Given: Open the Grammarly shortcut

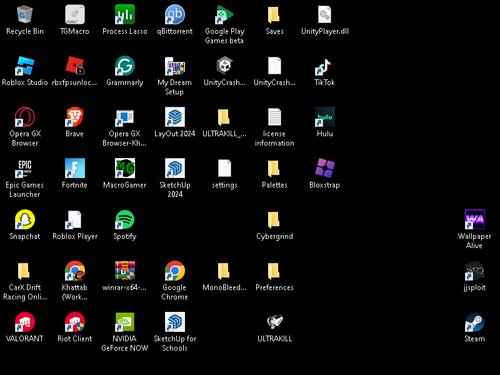Looking at the screenshot, I should (125, 66).
